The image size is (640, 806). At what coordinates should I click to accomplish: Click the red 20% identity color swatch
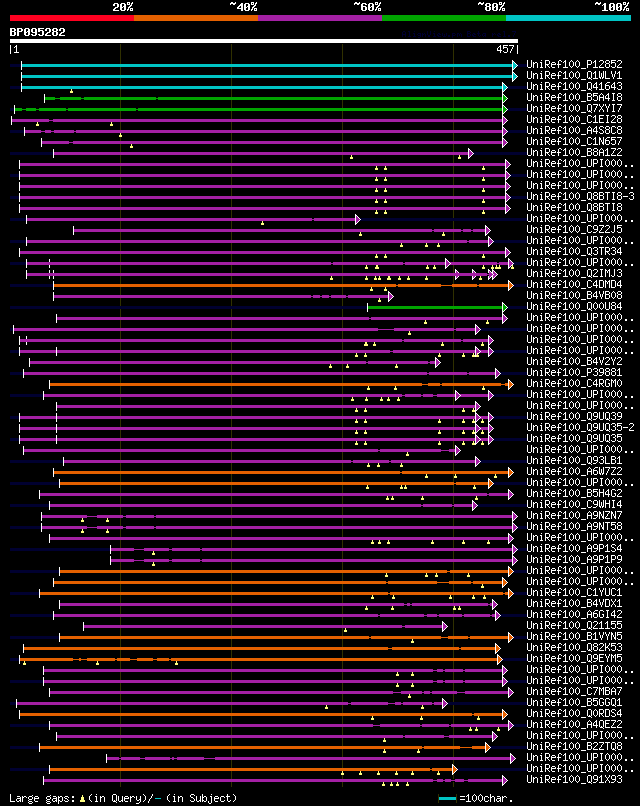(71, 18)
